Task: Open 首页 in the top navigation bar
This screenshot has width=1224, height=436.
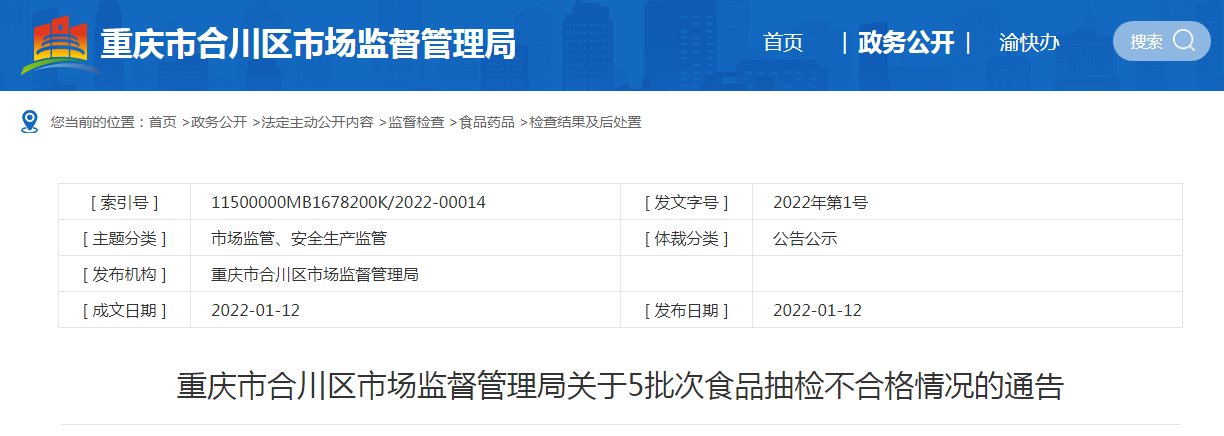Action: (783, 43)
